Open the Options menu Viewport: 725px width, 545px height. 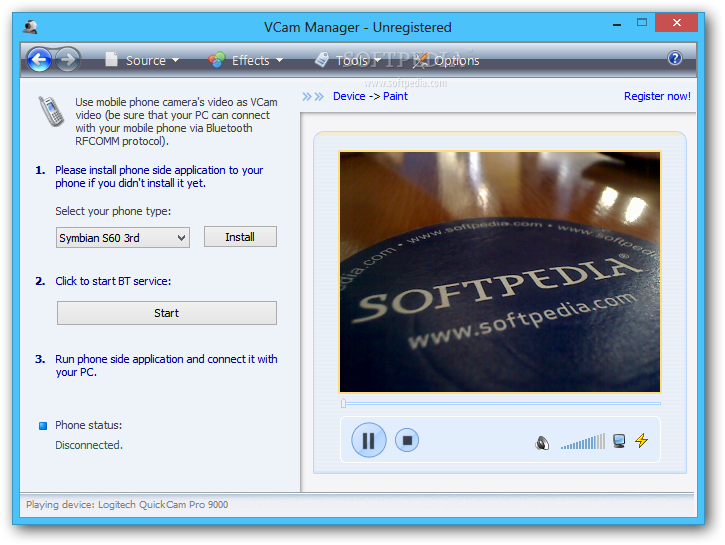446,60
